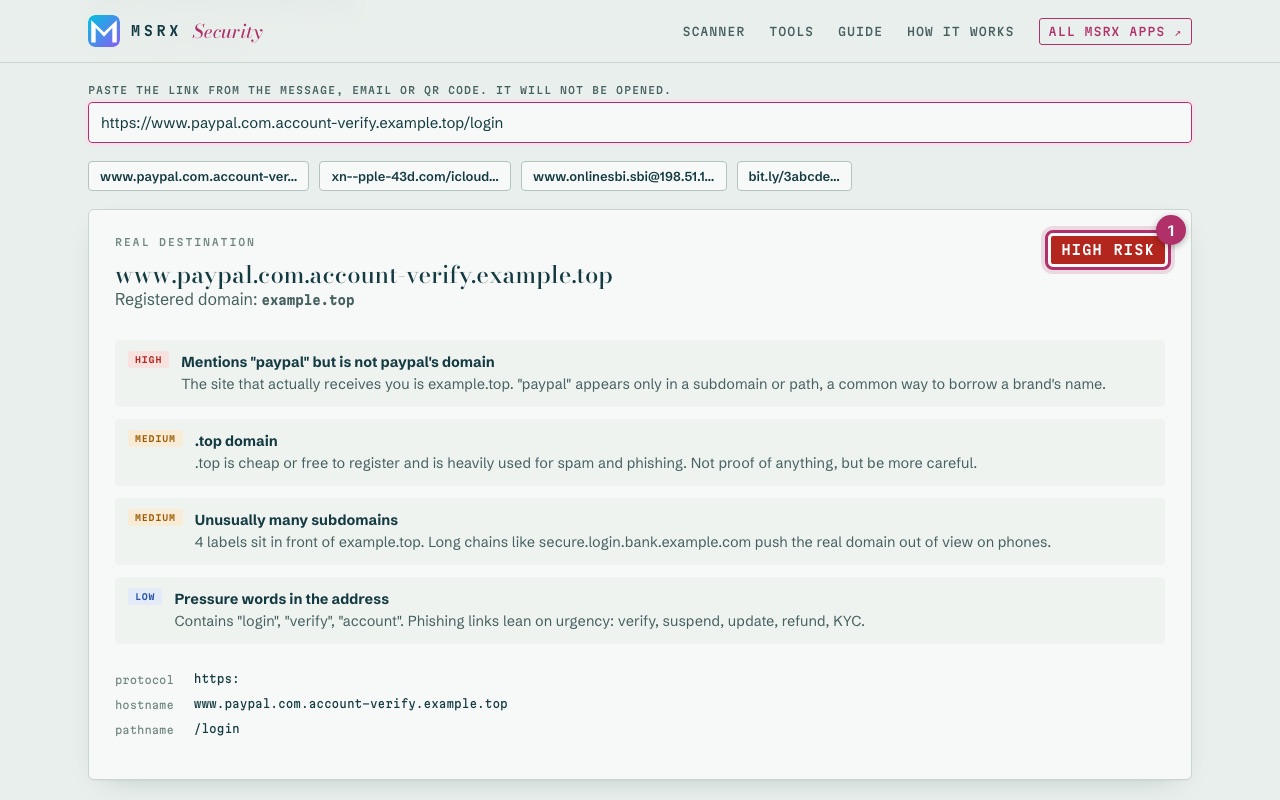Open the Scanner nav item
The image size is (1280, 800).
pos(714,32)
